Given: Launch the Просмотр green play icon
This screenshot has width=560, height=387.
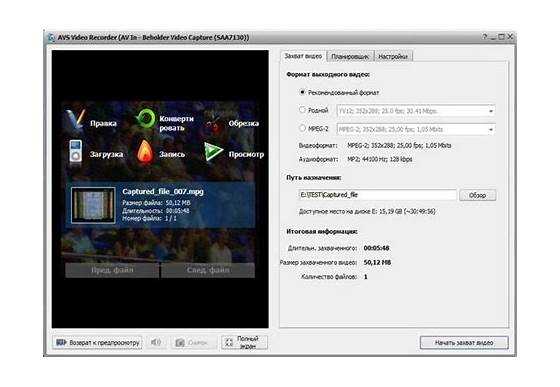Looking at the screenshot, I should [214, 152].
